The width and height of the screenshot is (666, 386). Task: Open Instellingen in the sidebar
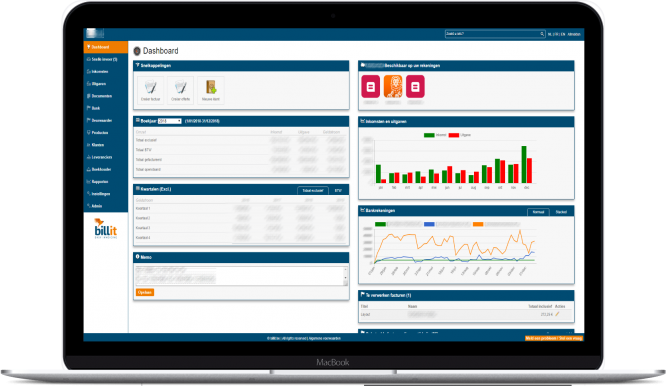click(105, 194)
